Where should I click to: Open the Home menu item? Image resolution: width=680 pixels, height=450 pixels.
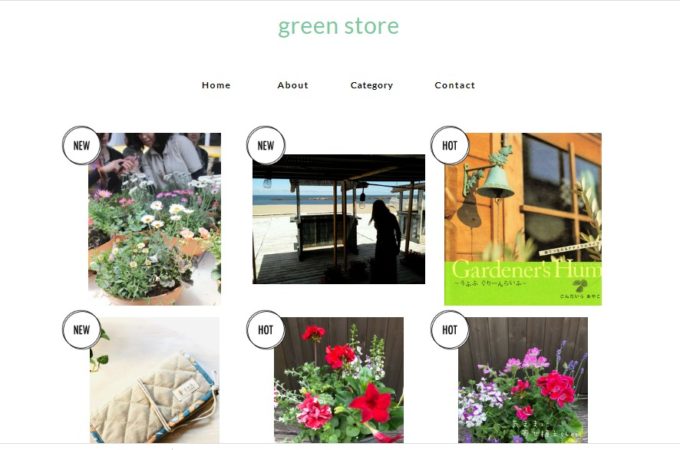216,85
